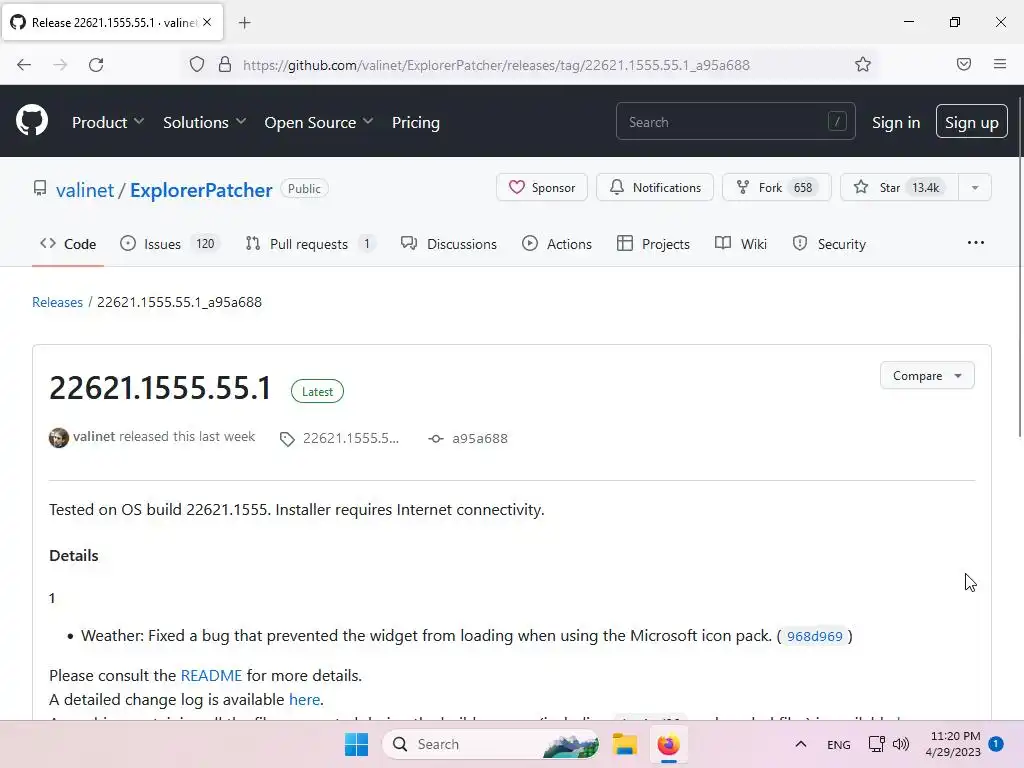Open valinet user profile link

tap(85, 190)
